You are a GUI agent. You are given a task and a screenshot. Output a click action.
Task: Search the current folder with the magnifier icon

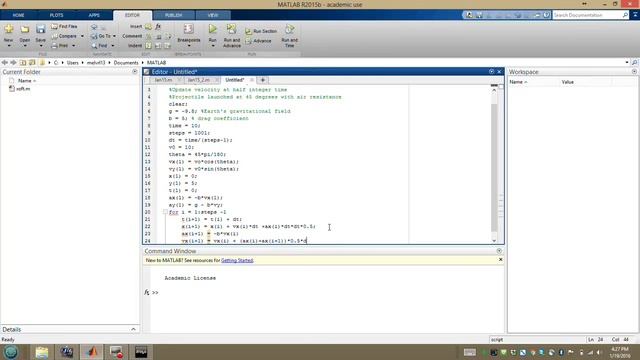pyautogui.click(x=635, y=62)
